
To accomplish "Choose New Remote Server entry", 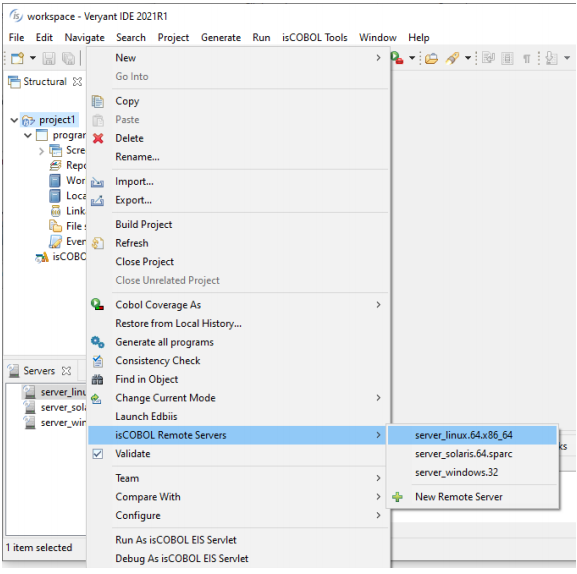I will (472, 497).
